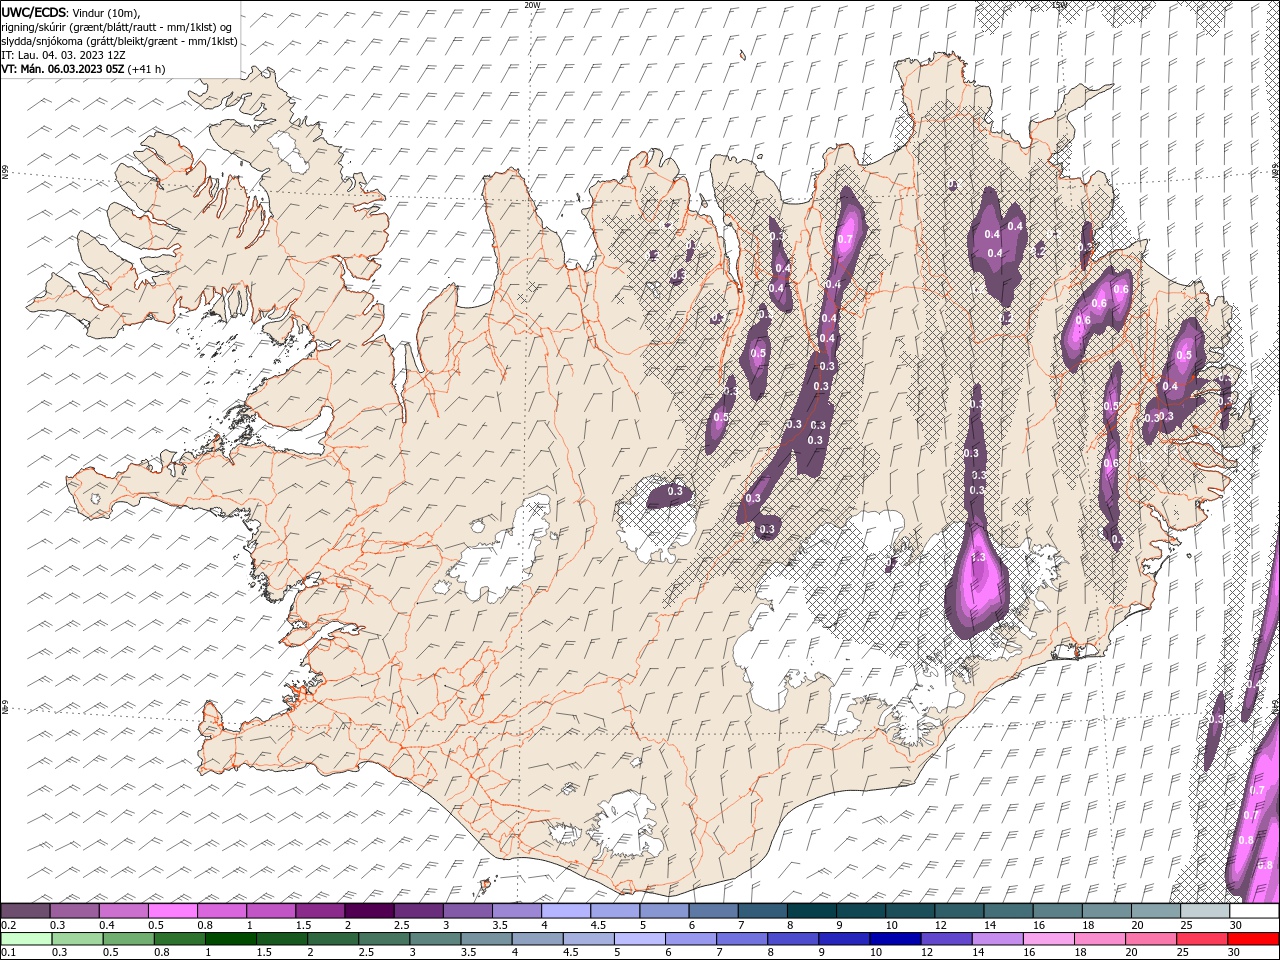Click the '30' label in the bottom legend row
The image size is (1280, 960).
click(1236, 953)
